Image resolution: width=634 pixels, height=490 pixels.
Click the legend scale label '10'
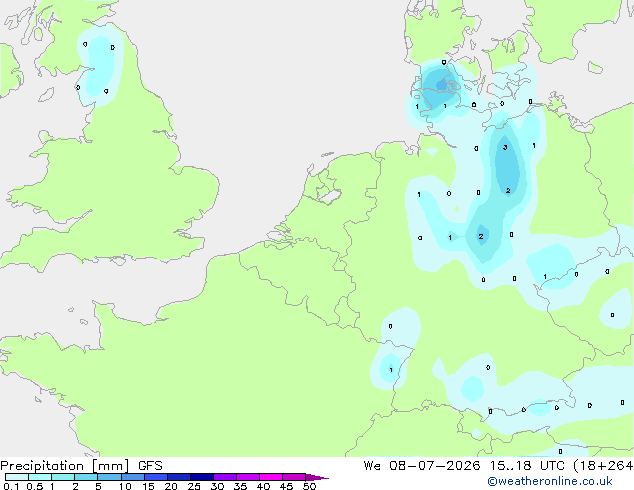pos(125,486)
